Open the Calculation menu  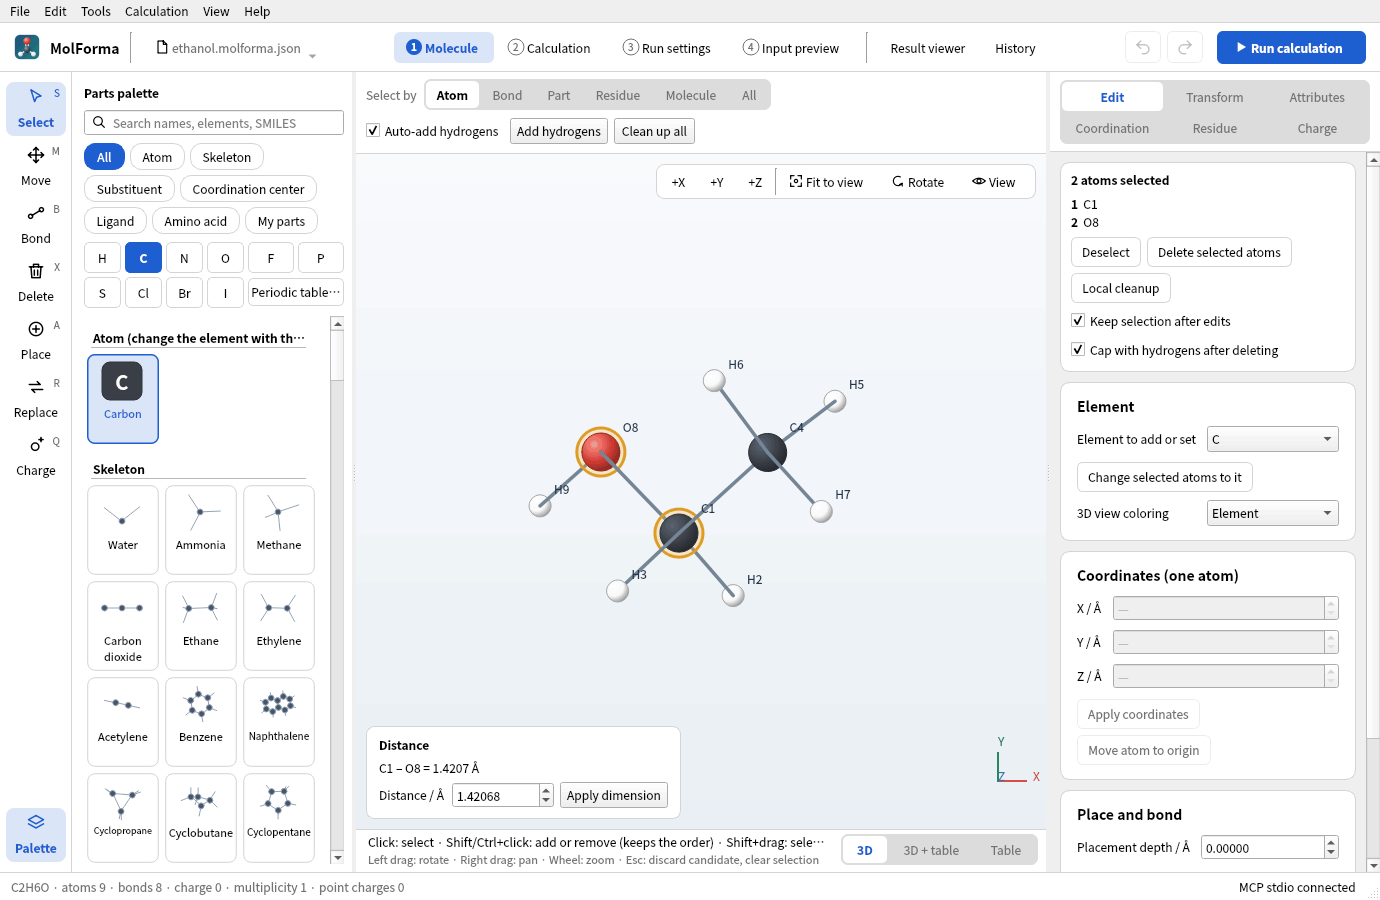tap(156, 11)
